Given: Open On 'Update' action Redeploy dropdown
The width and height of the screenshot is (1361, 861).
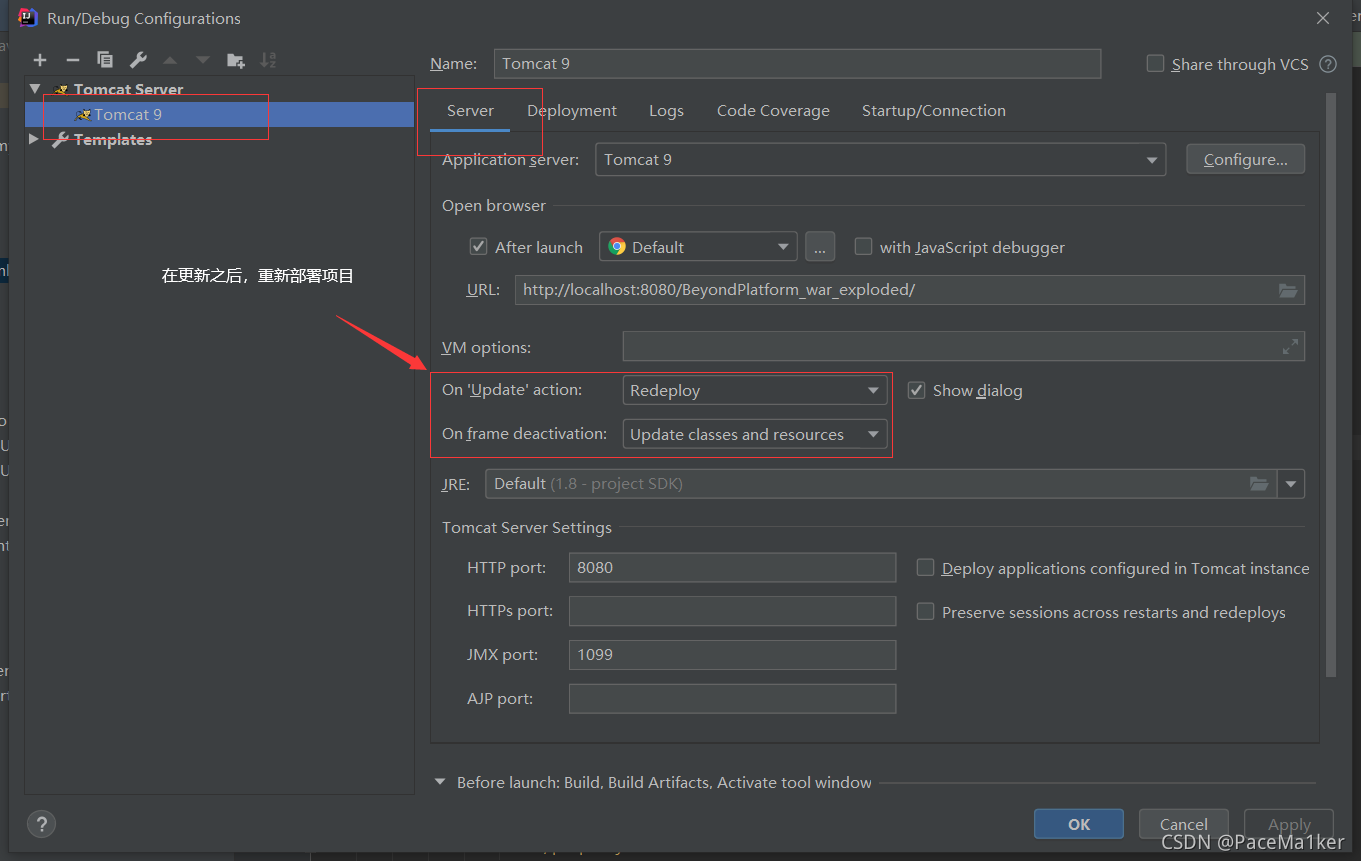Looking at the screenshot, I should pos(754,390).
